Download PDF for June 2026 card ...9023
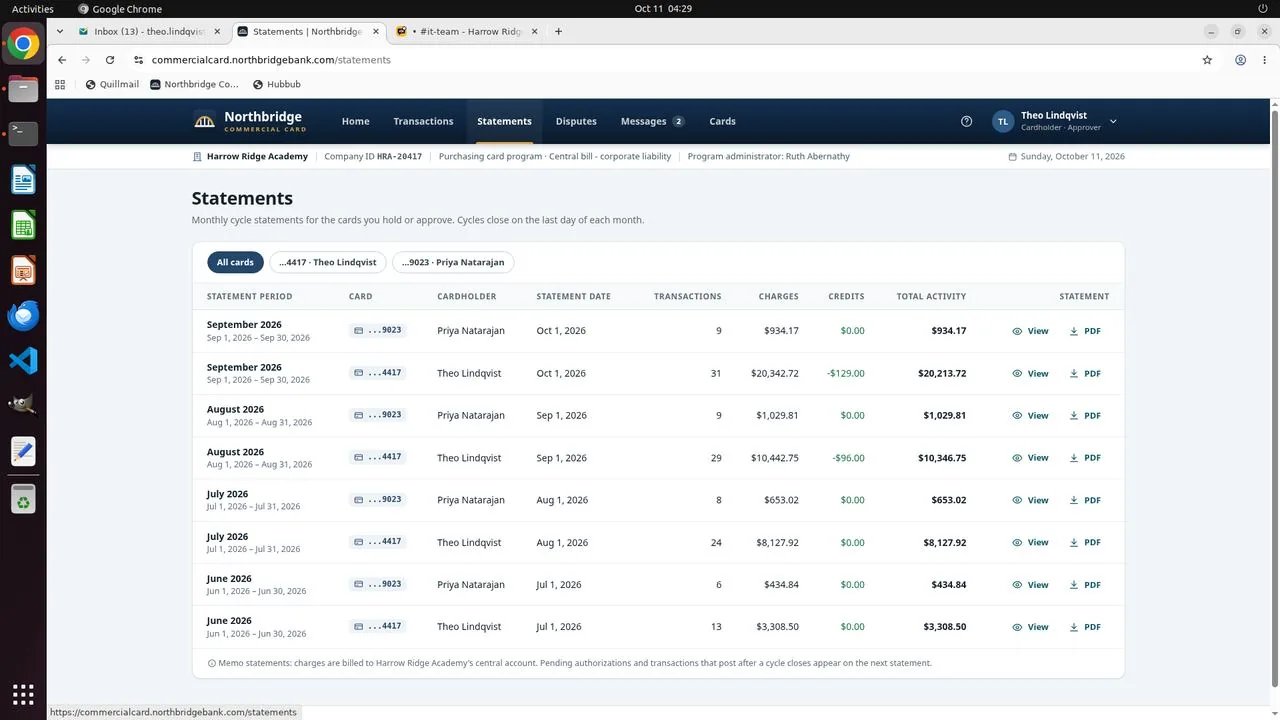This screenshot has height=720, width=1280. pyautogui.click(x=1085, y=585)
